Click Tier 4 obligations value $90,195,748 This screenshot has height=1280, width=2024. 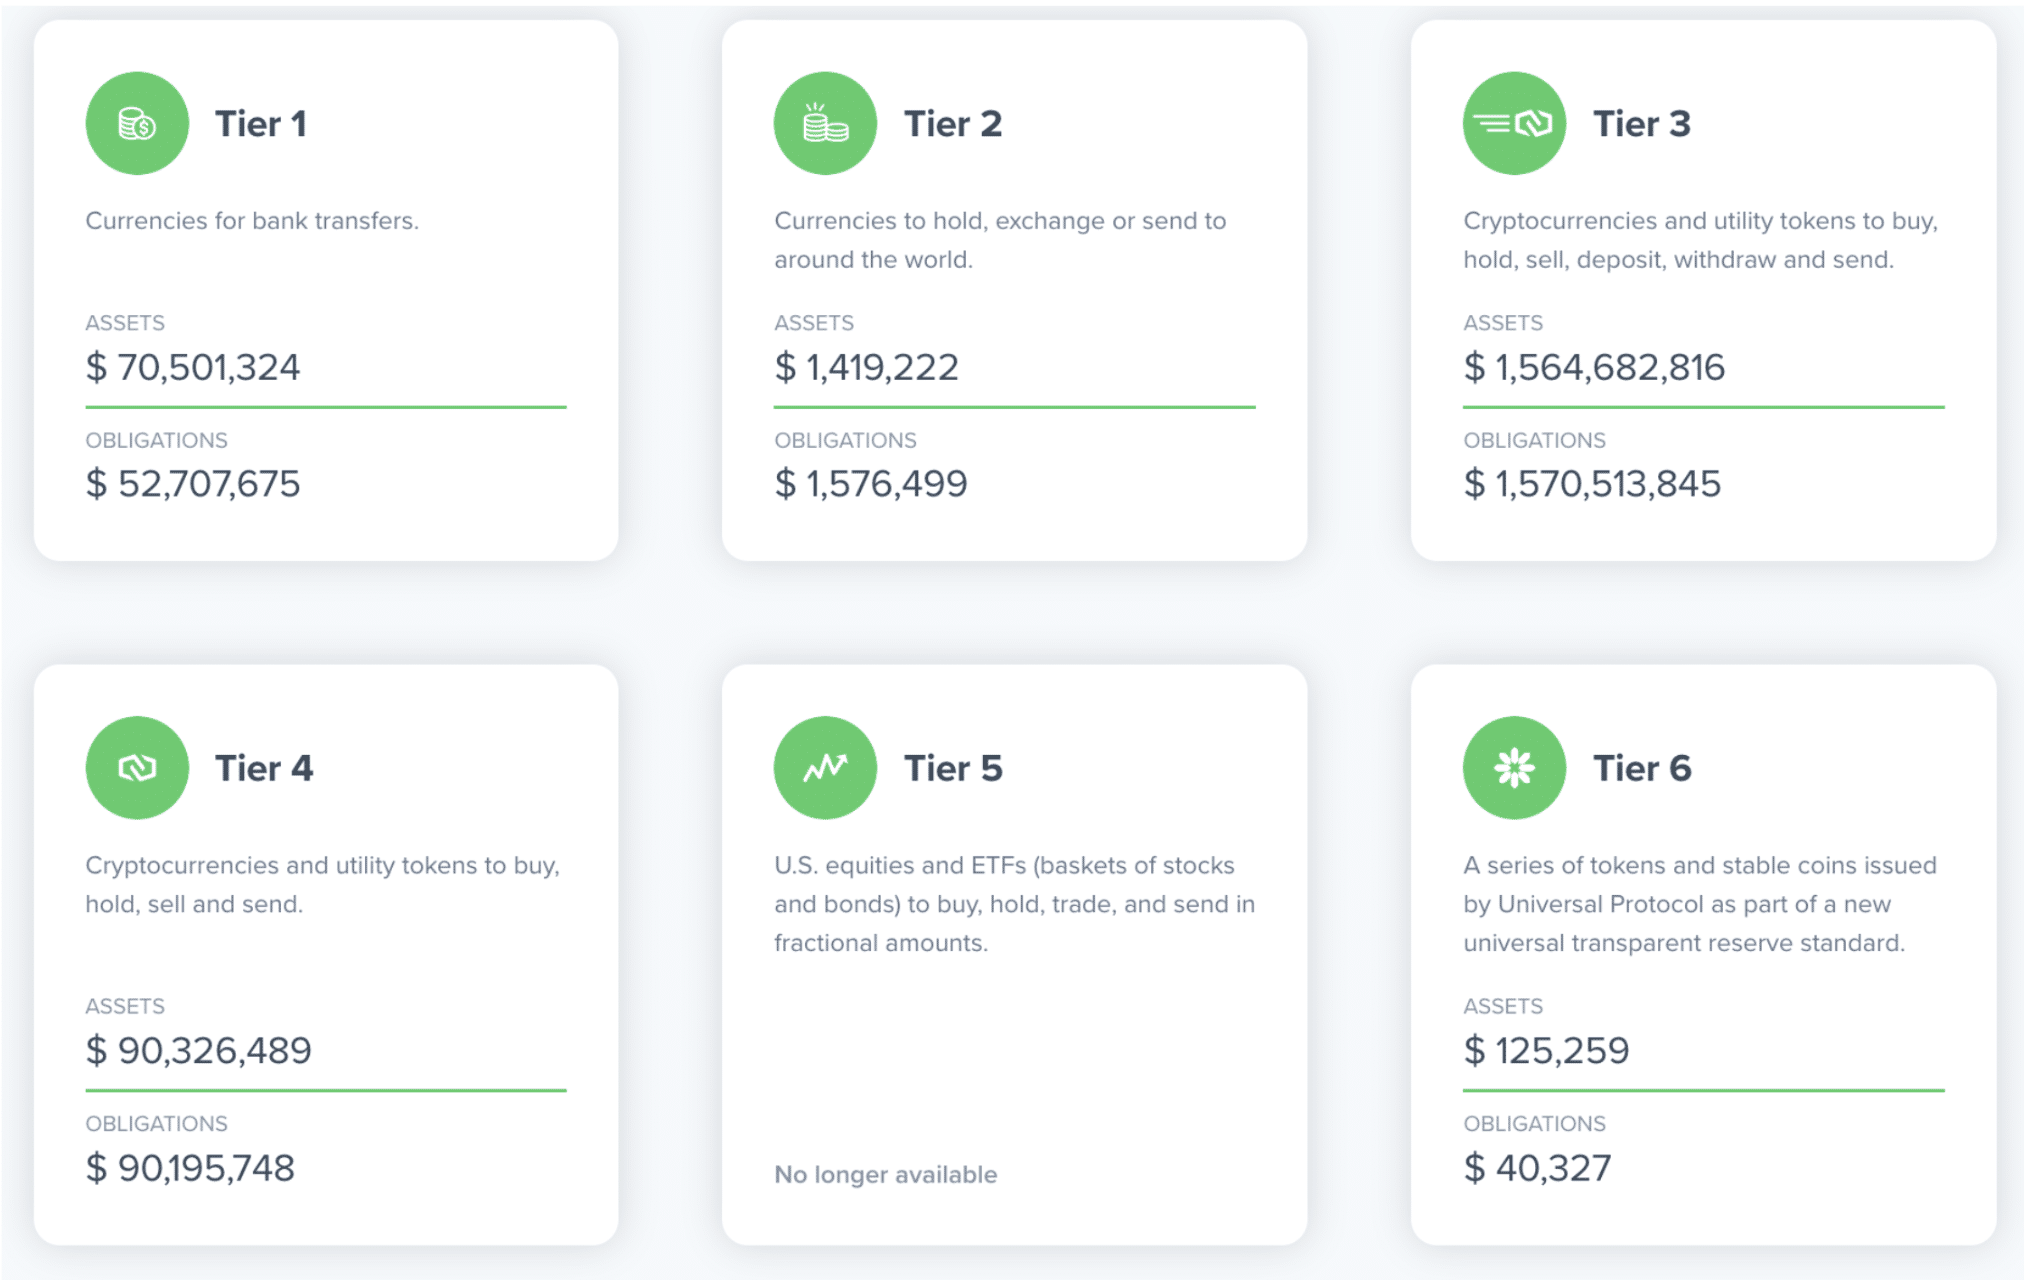pyautogui.click(x=190, y=1168)
